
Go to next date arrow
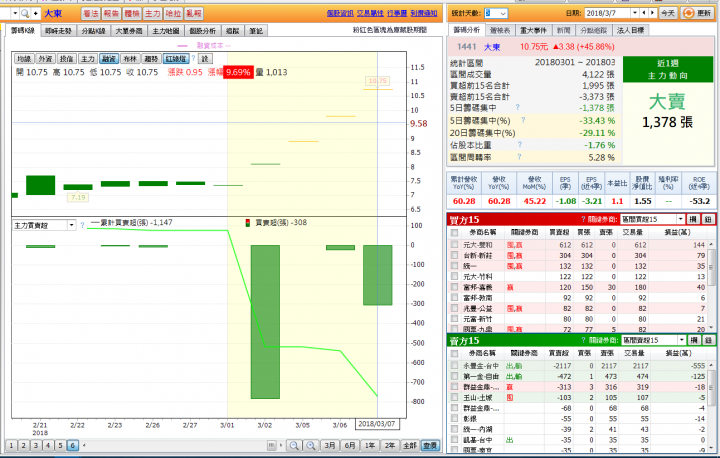[x=652, y=13]
